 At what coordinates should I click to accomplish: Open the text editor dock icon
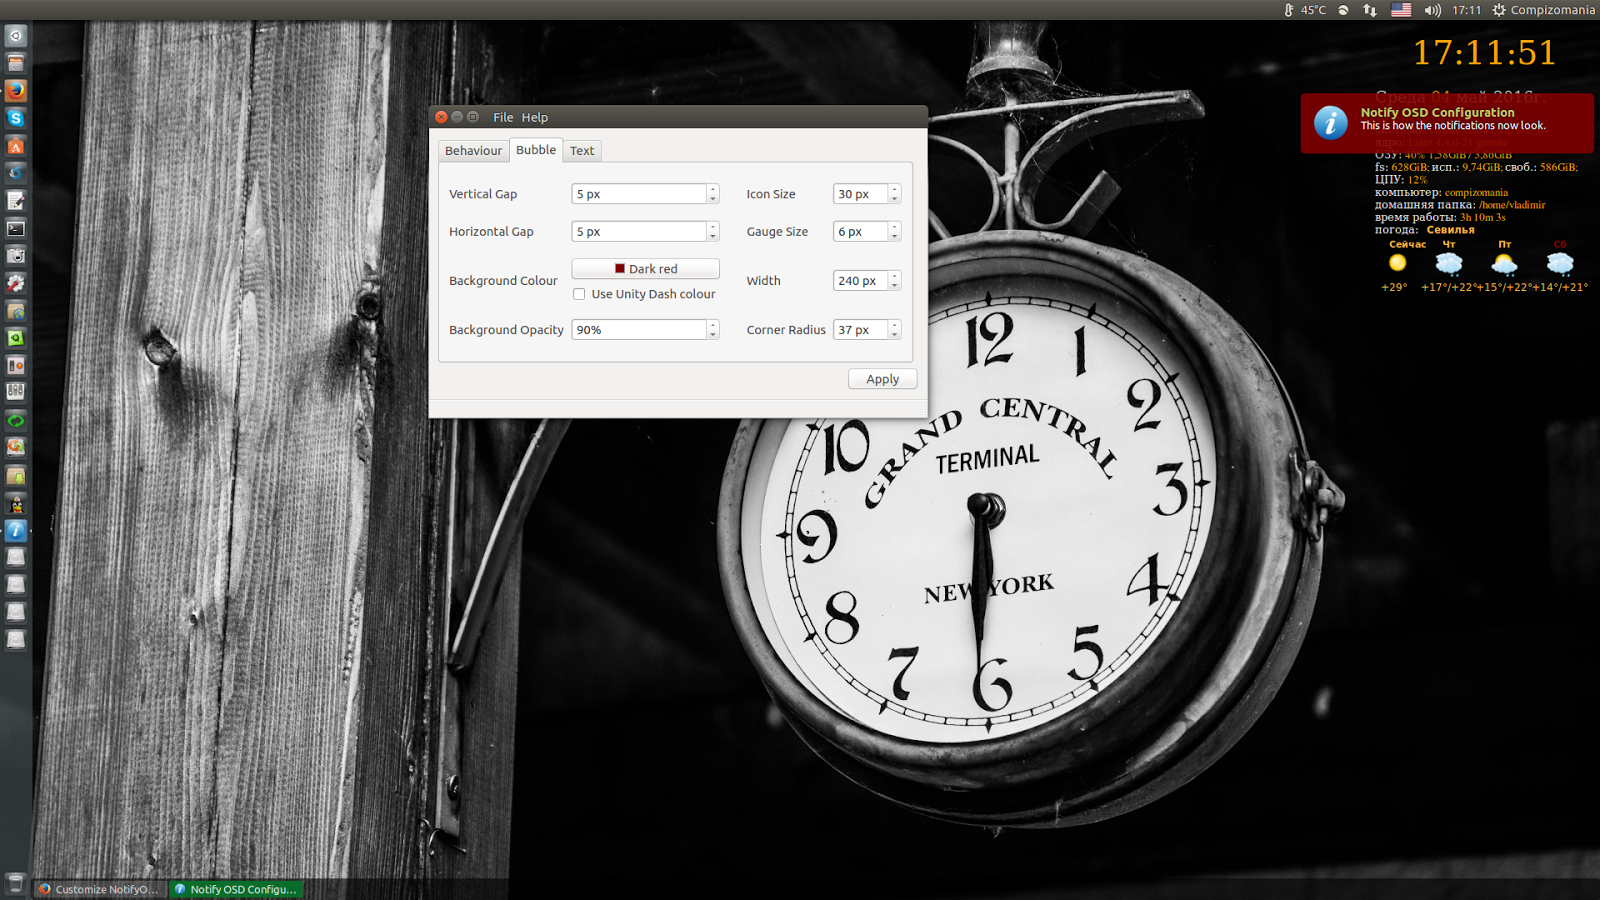tap(15, 201)
